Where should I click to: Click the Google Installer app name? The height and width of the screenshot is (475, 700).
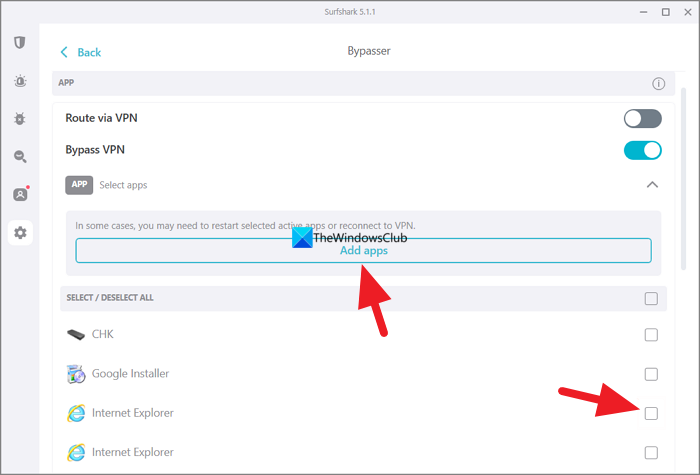[x=130, y=373]
